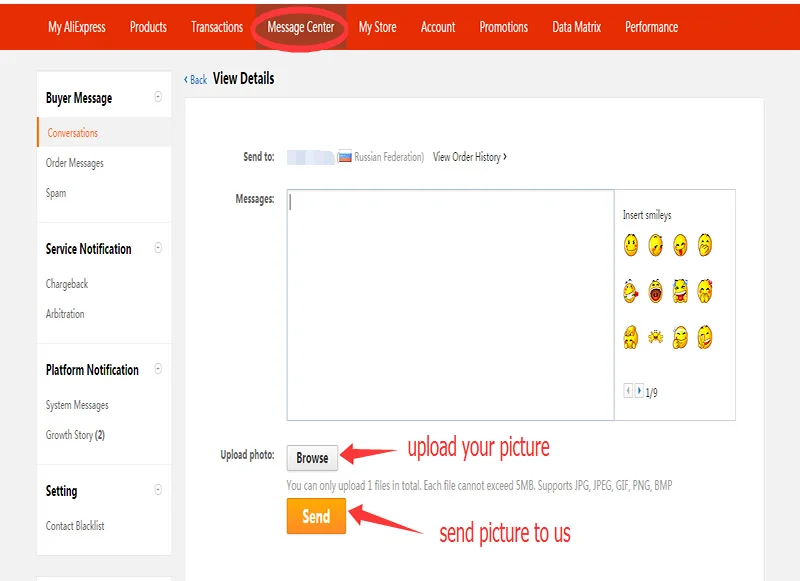Viewport: 800px width, 581px height.
Task: Collapse the Service Notification section
Action: (158, 247)
